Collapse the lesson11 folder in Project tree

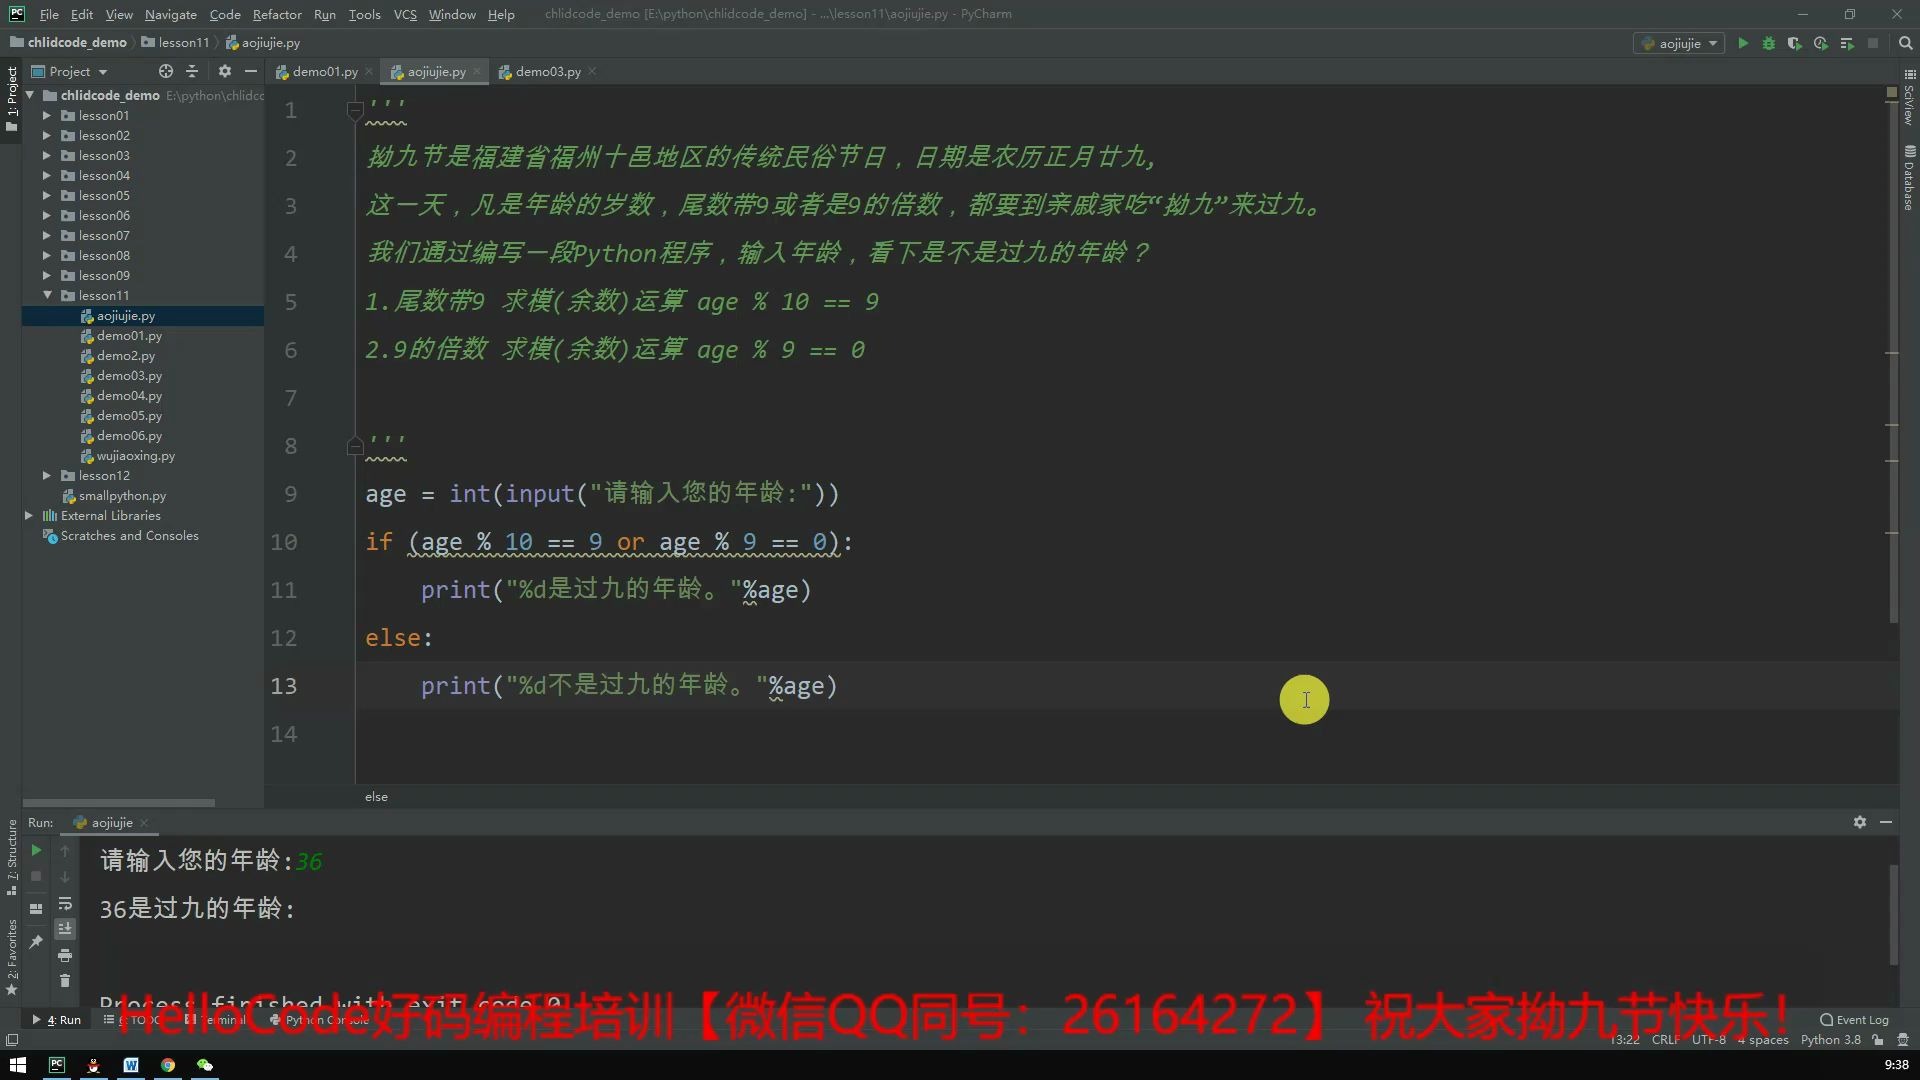click(x=46, y=295)
